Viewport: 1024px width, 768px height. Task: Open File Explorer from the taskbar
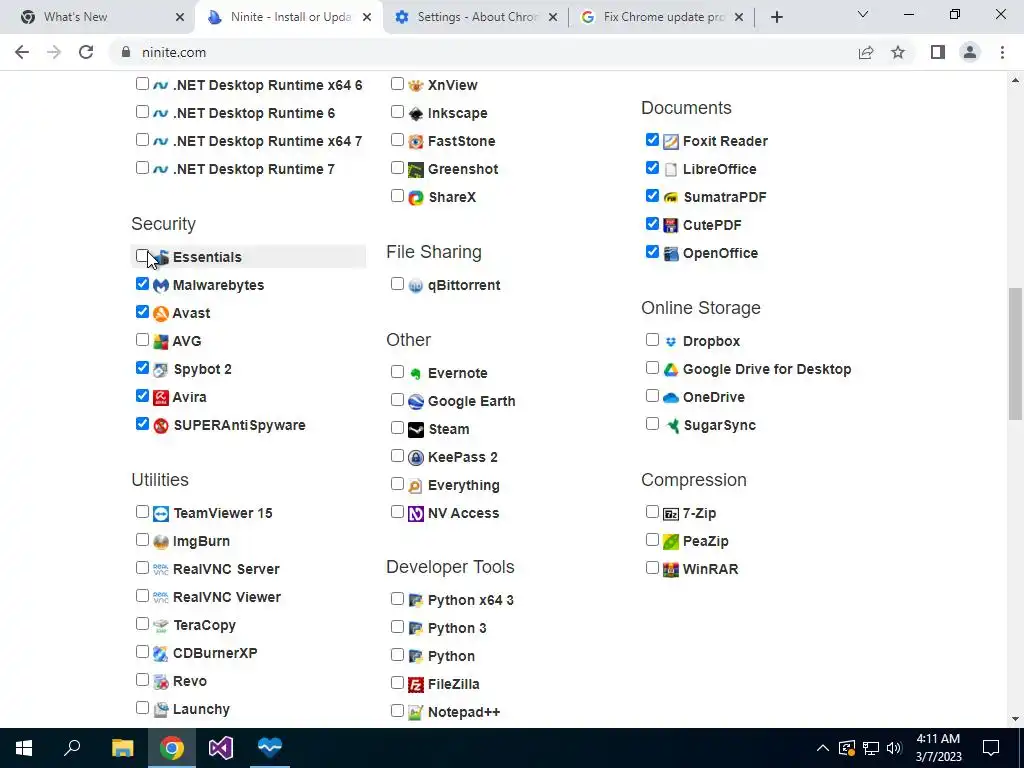(122, 748)
